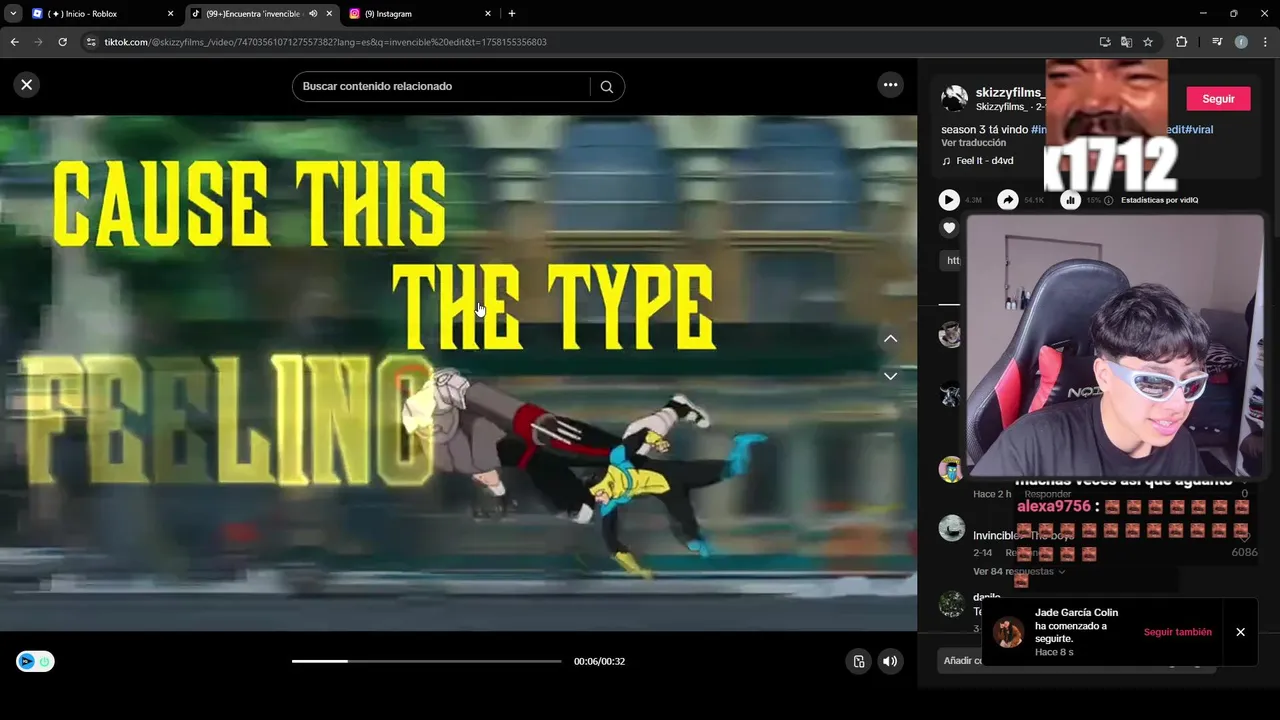Click the views play icon (4.3M)
The image size is (1280, 720).
pos(949,200)
